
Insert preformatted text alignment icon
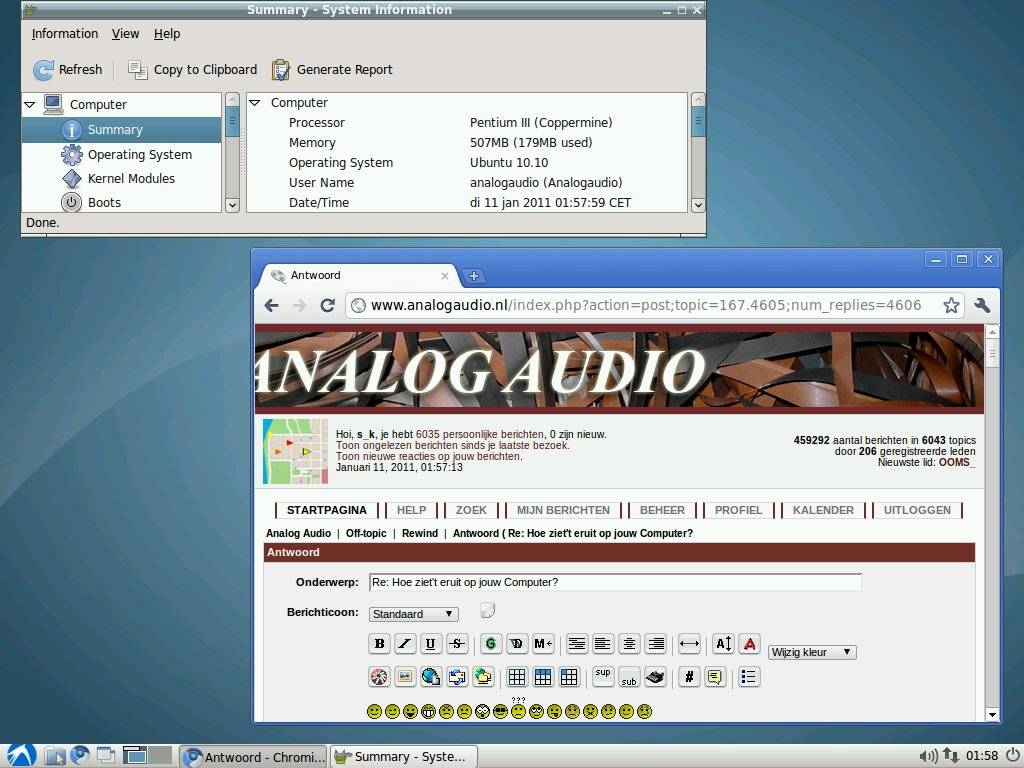click(576, 644)
